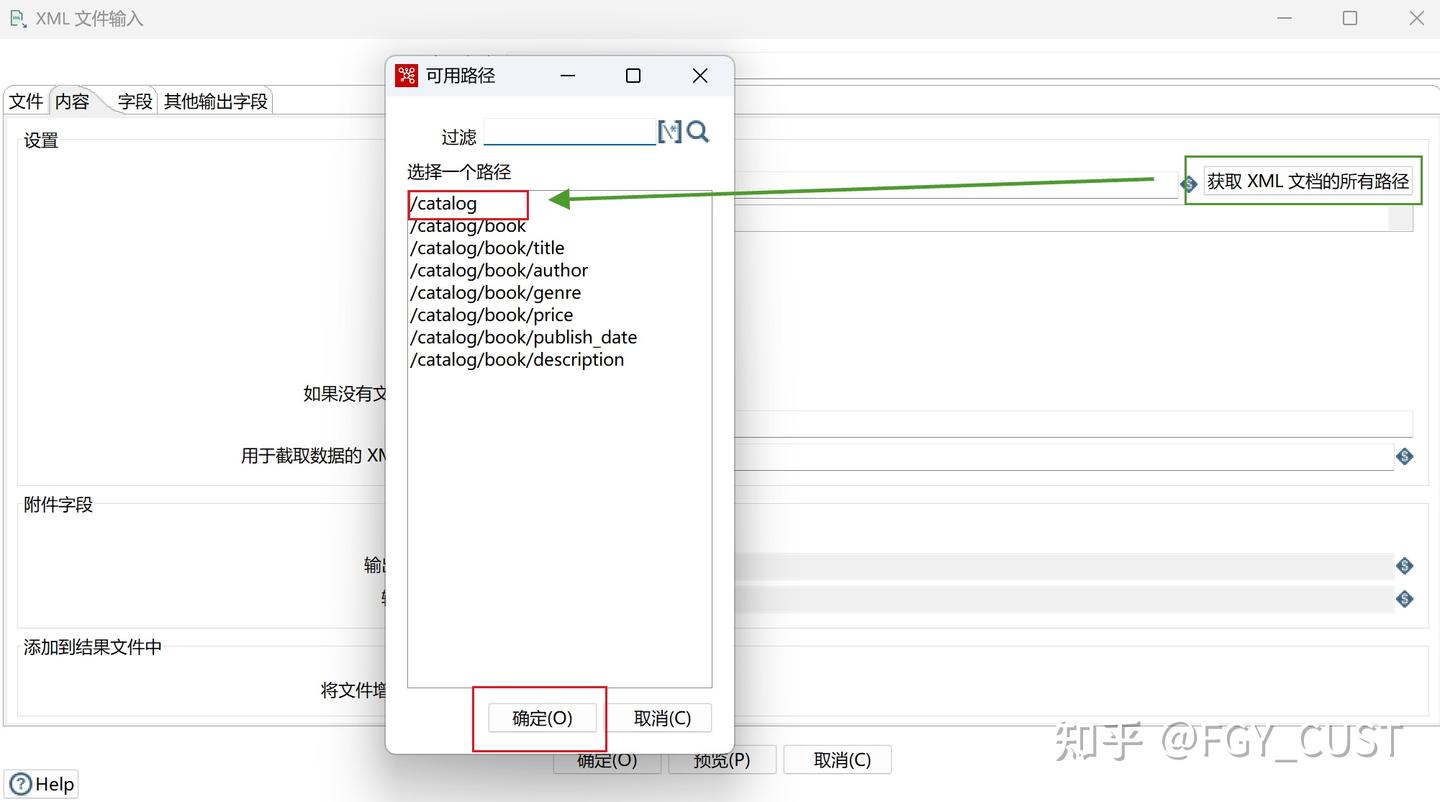Click the 预览(P) button at the bottom
Viewport: 1440px width, 802px height.
(722, 760)
